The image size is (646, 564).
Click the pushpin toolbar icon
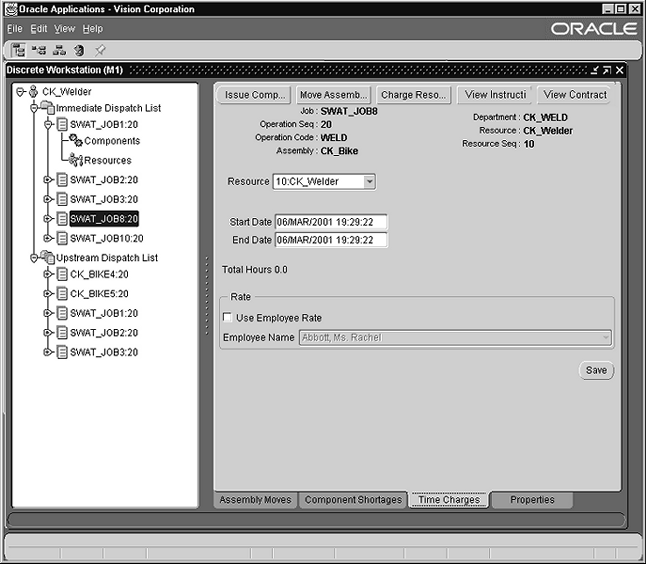[100, 50]
